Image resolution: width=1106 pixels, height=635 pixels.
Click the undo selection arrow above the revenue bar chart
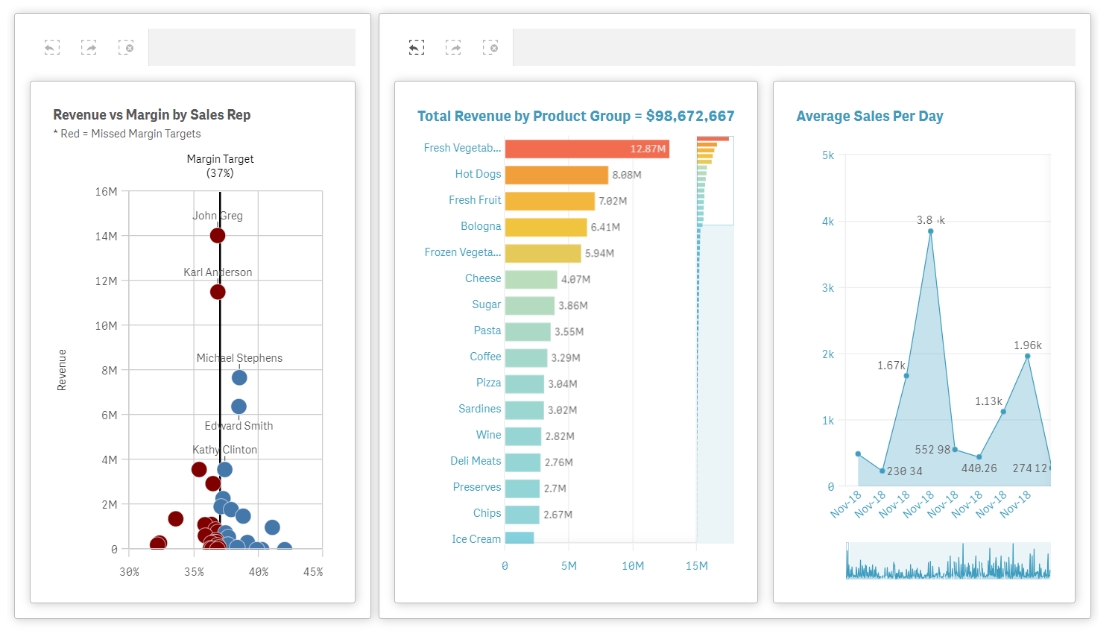pyautogui.click(x=417, y=47)
